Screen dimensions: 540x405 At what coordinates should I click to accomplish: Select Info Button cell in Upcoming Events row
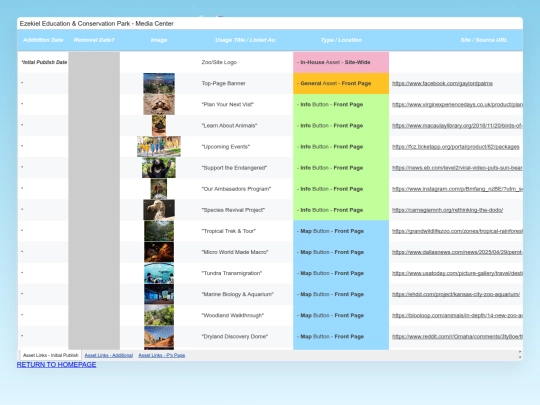coord(341,147)
